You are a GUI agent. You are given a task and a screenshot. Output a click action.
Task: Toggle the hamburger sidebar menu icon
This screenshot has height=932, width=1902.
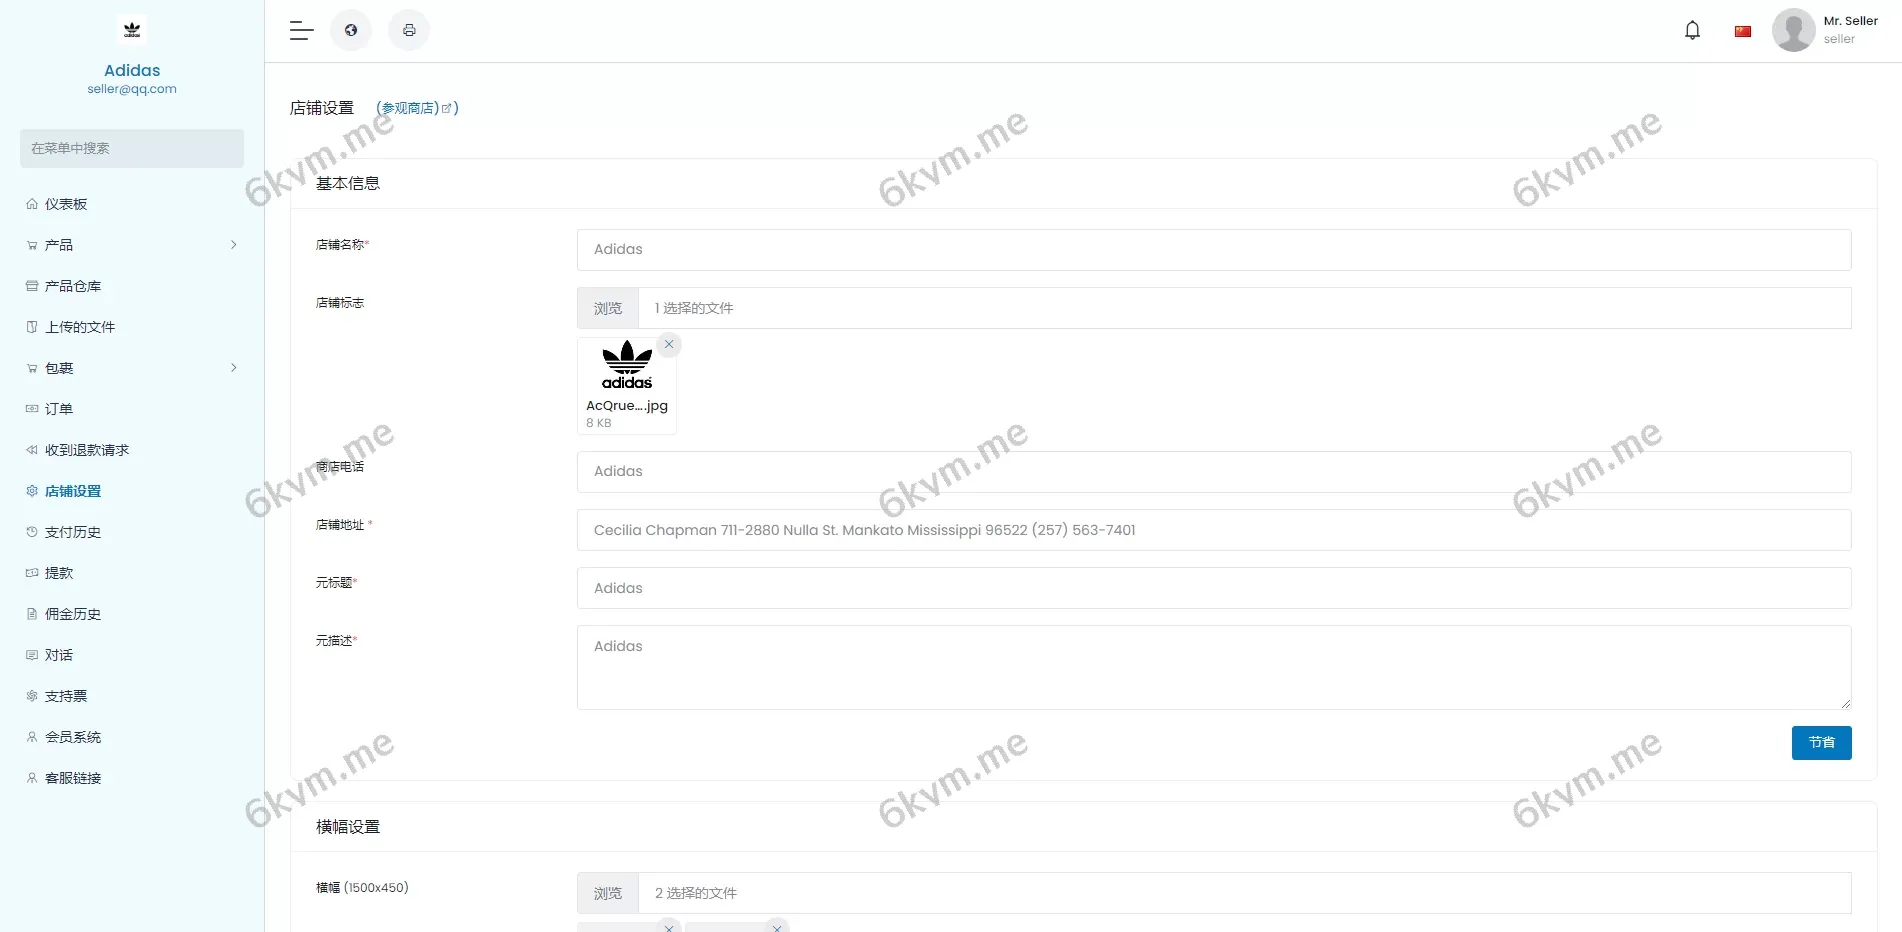coord(301,31)
